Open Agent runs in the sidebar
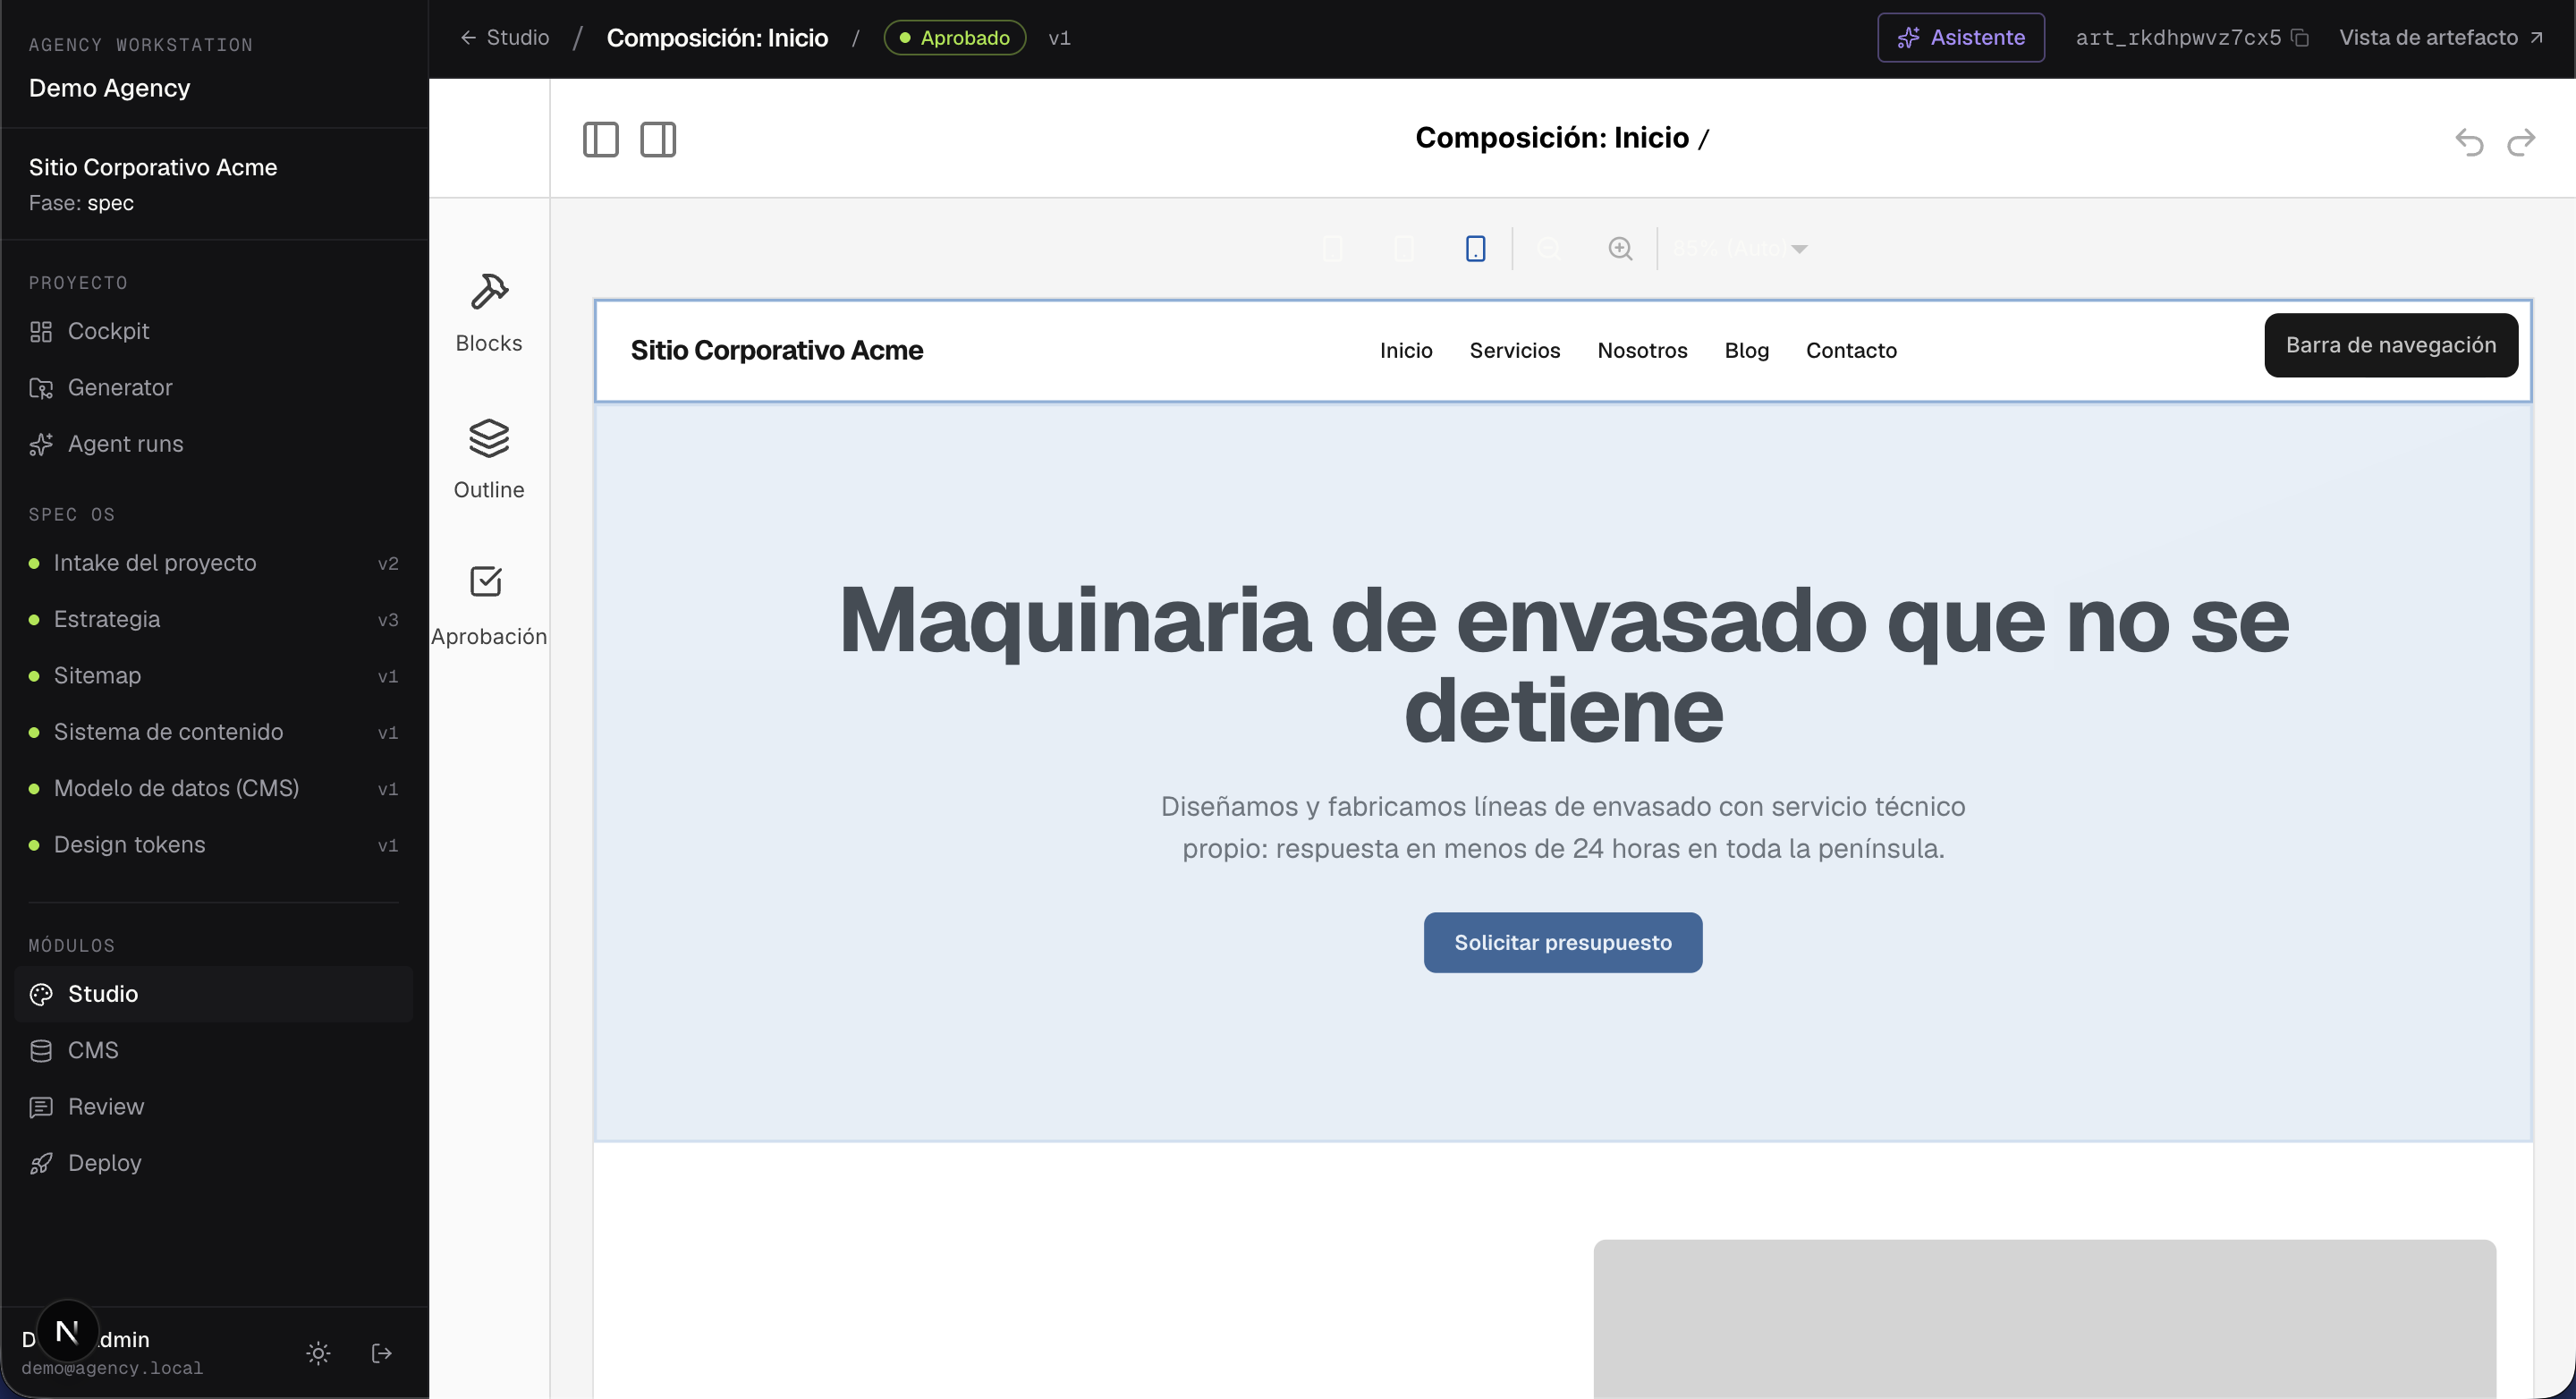 pos(214,444)
